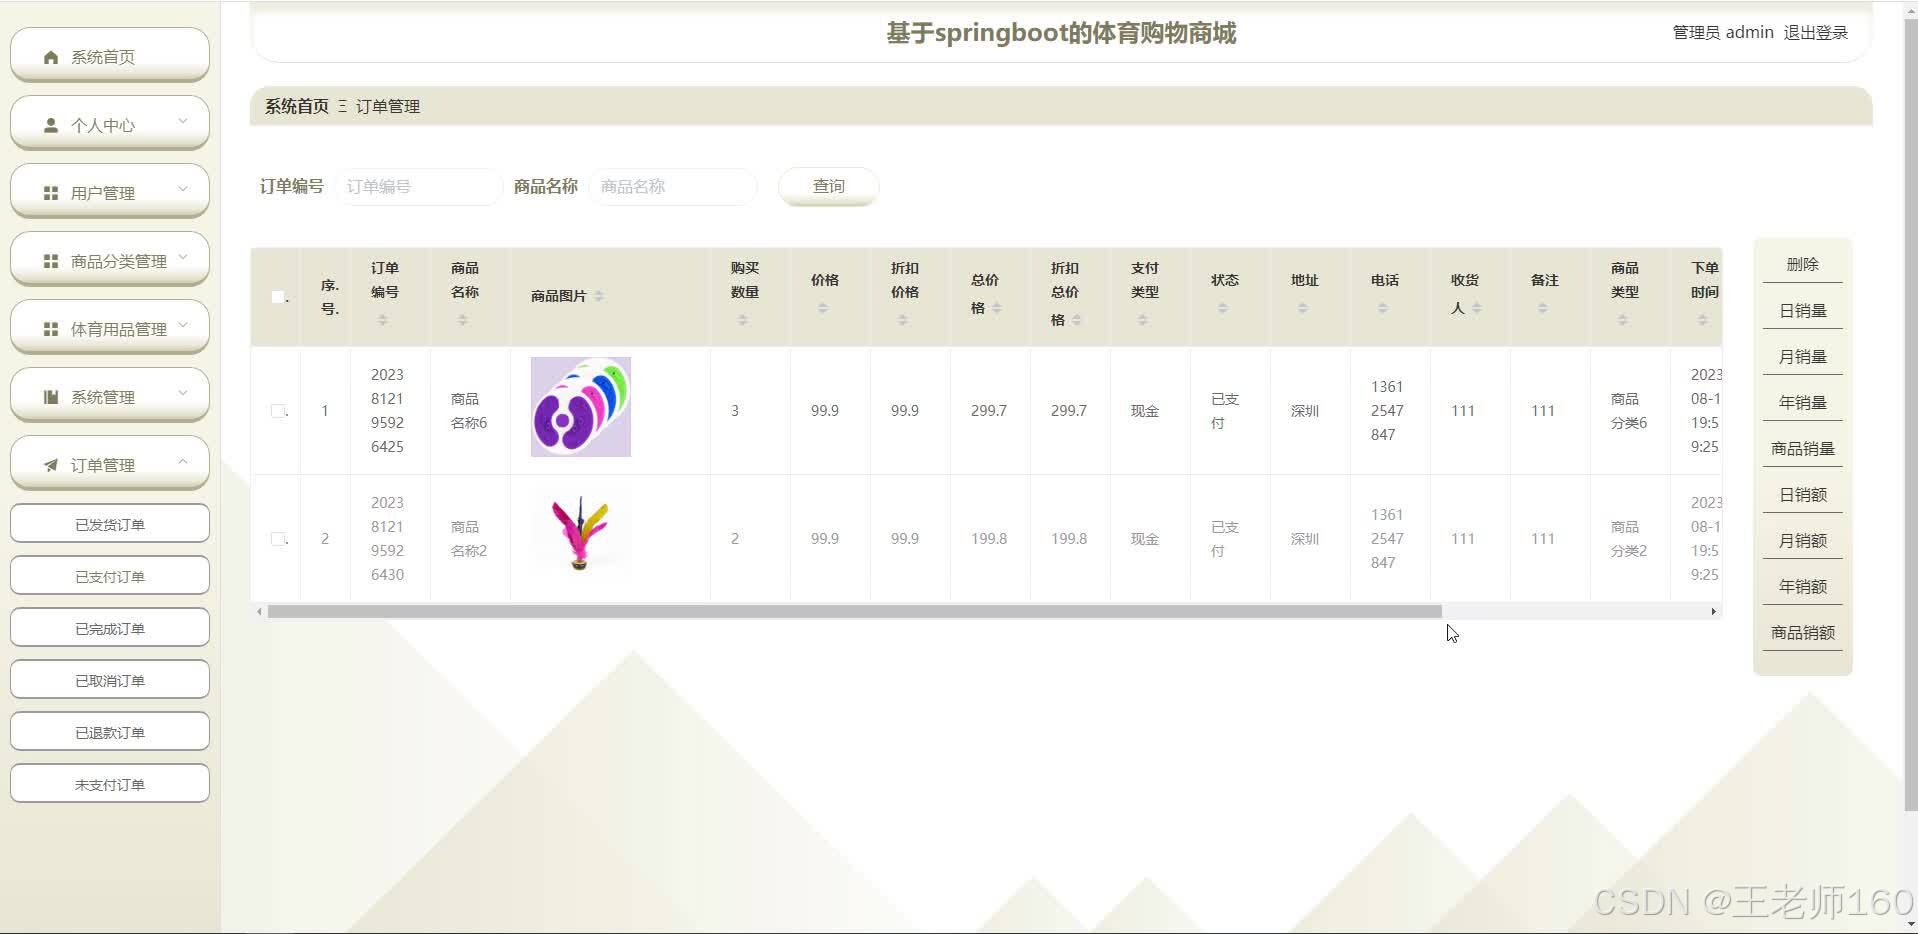Sort by 商品名称 column arrows
This screenshot has height=934, width=1918.
pyautogui.click(x=462, y=320)
